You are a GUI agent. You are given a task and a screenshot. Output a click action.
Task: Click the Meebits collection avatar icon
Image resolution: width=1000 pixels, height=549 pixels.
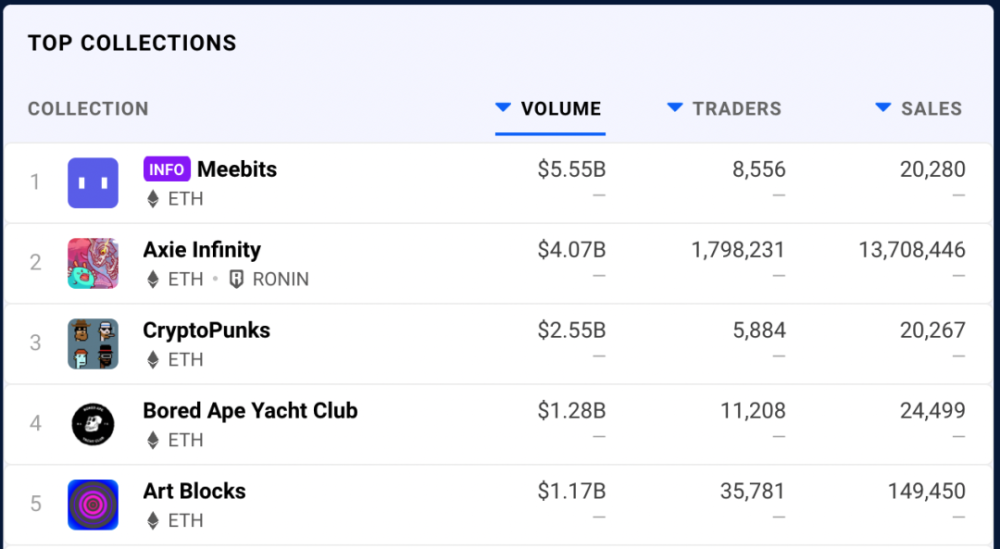(93, 183)
